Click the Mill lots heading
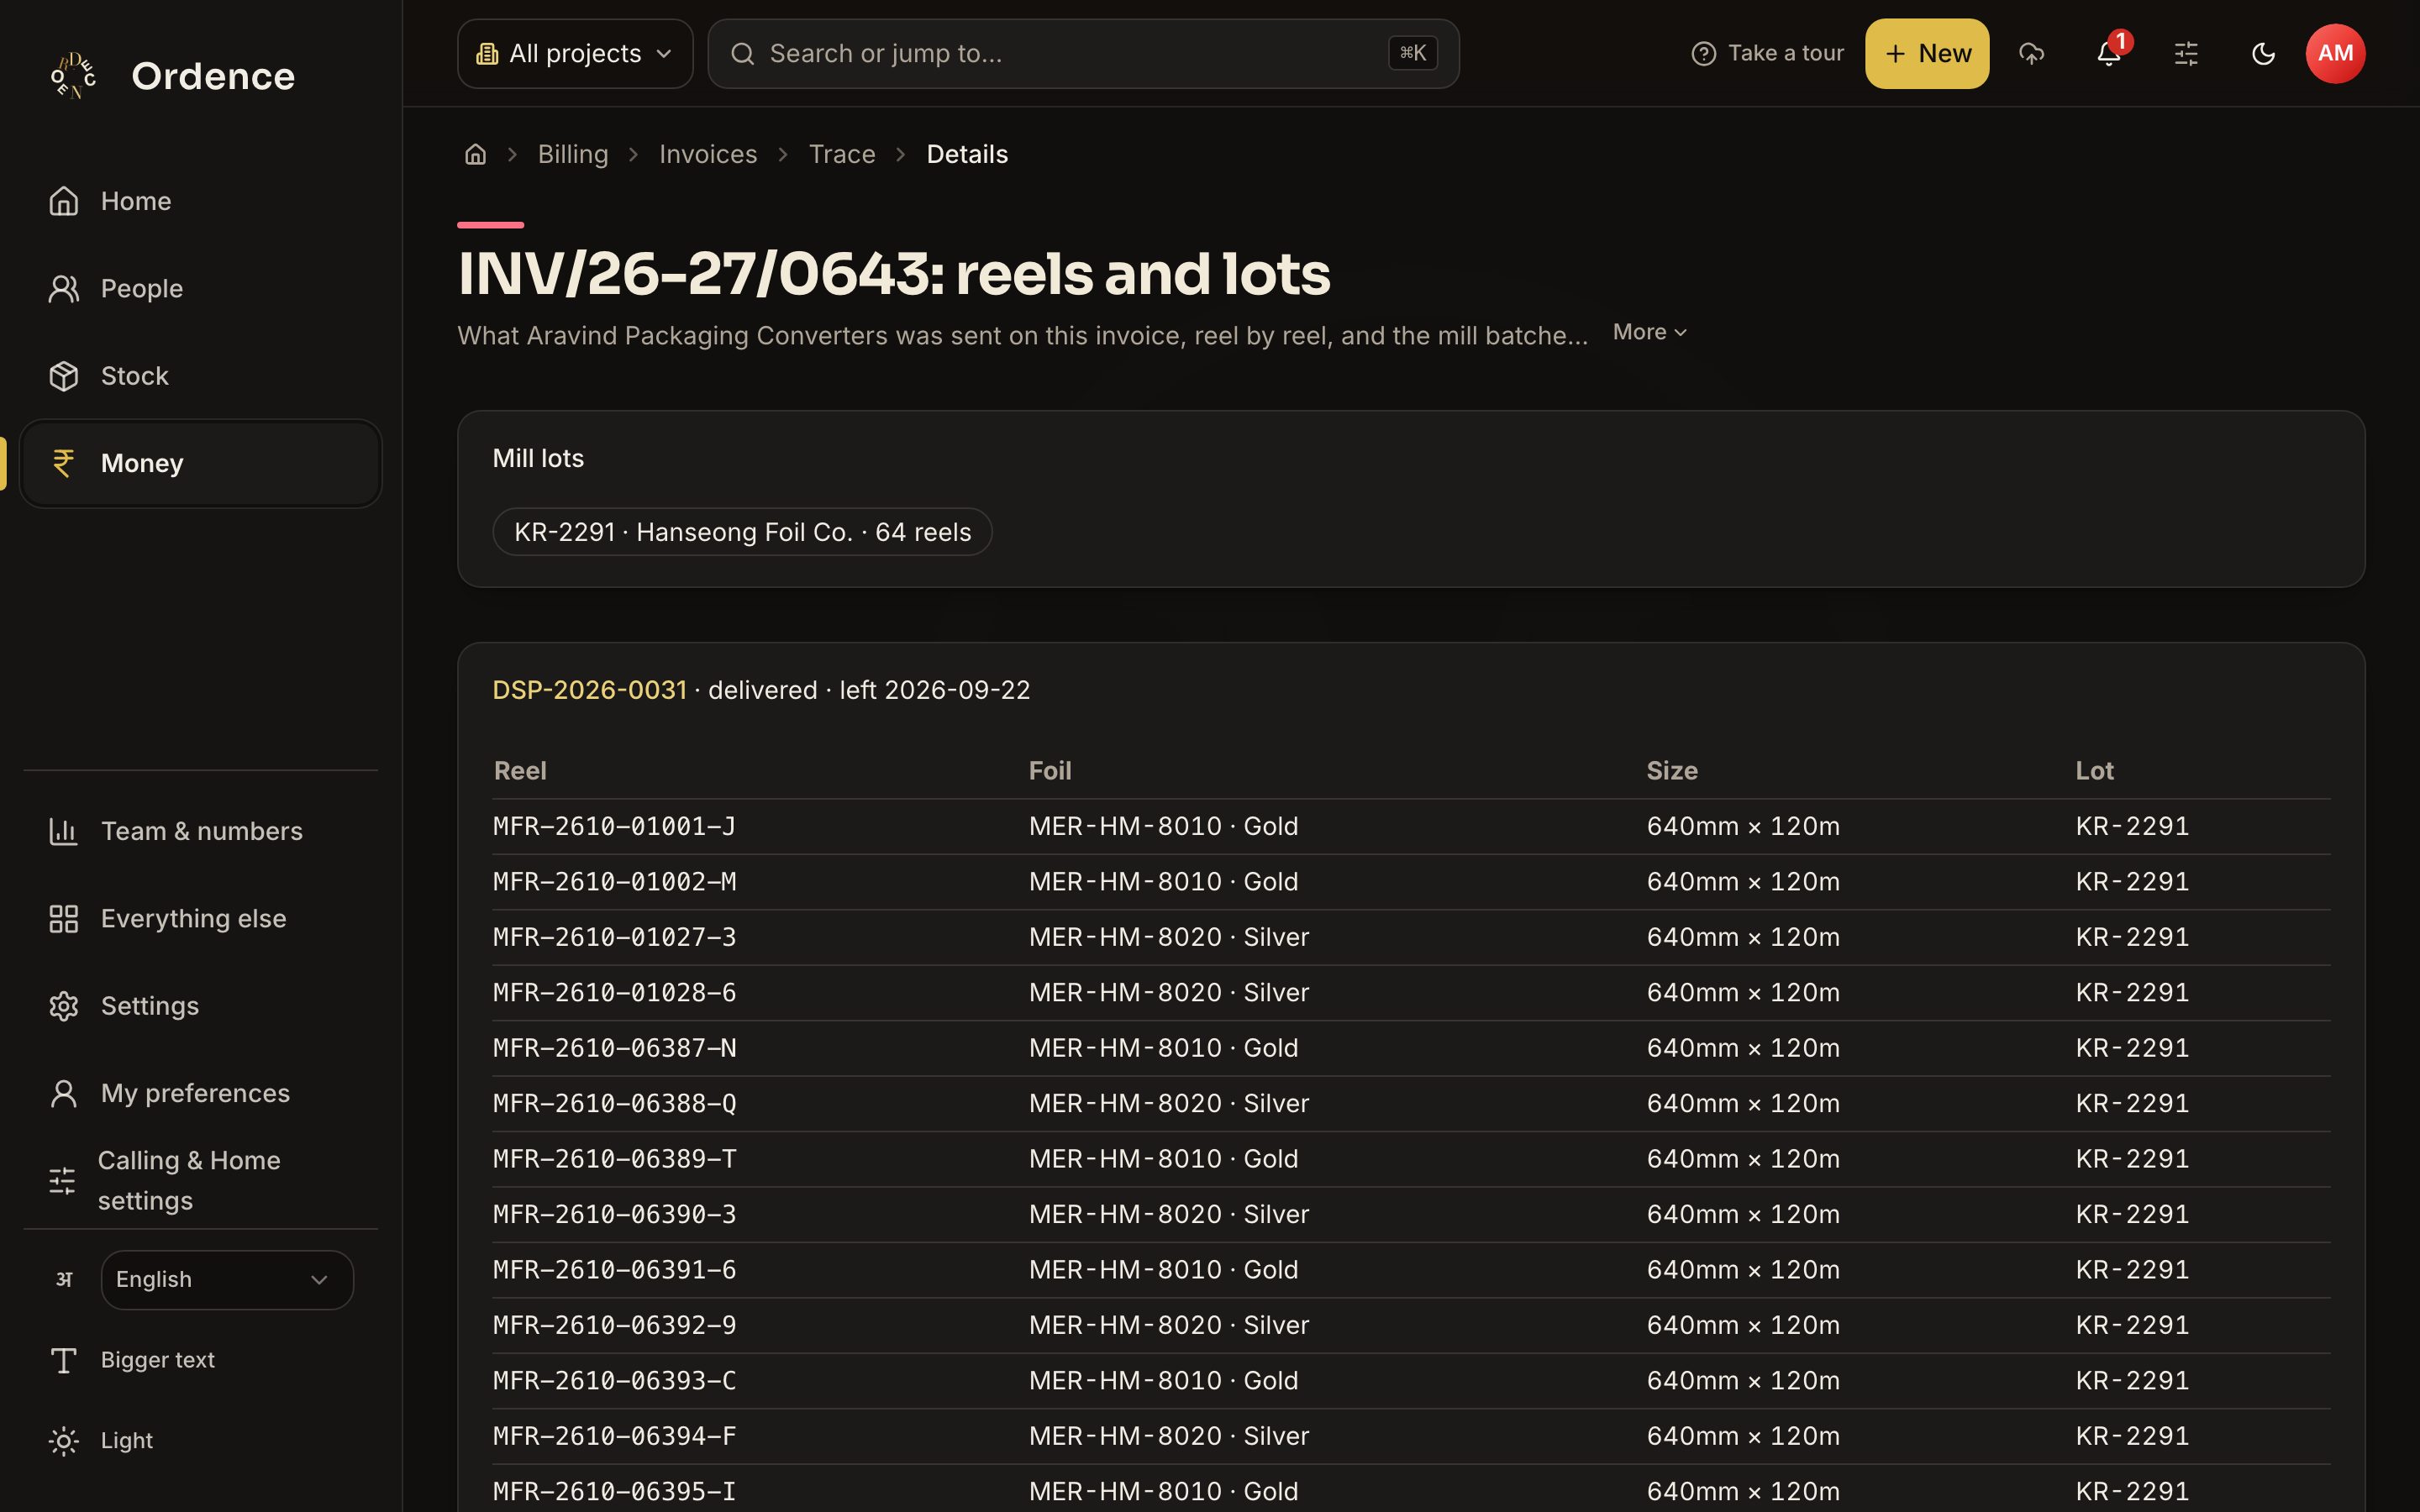 pos(538,459)
